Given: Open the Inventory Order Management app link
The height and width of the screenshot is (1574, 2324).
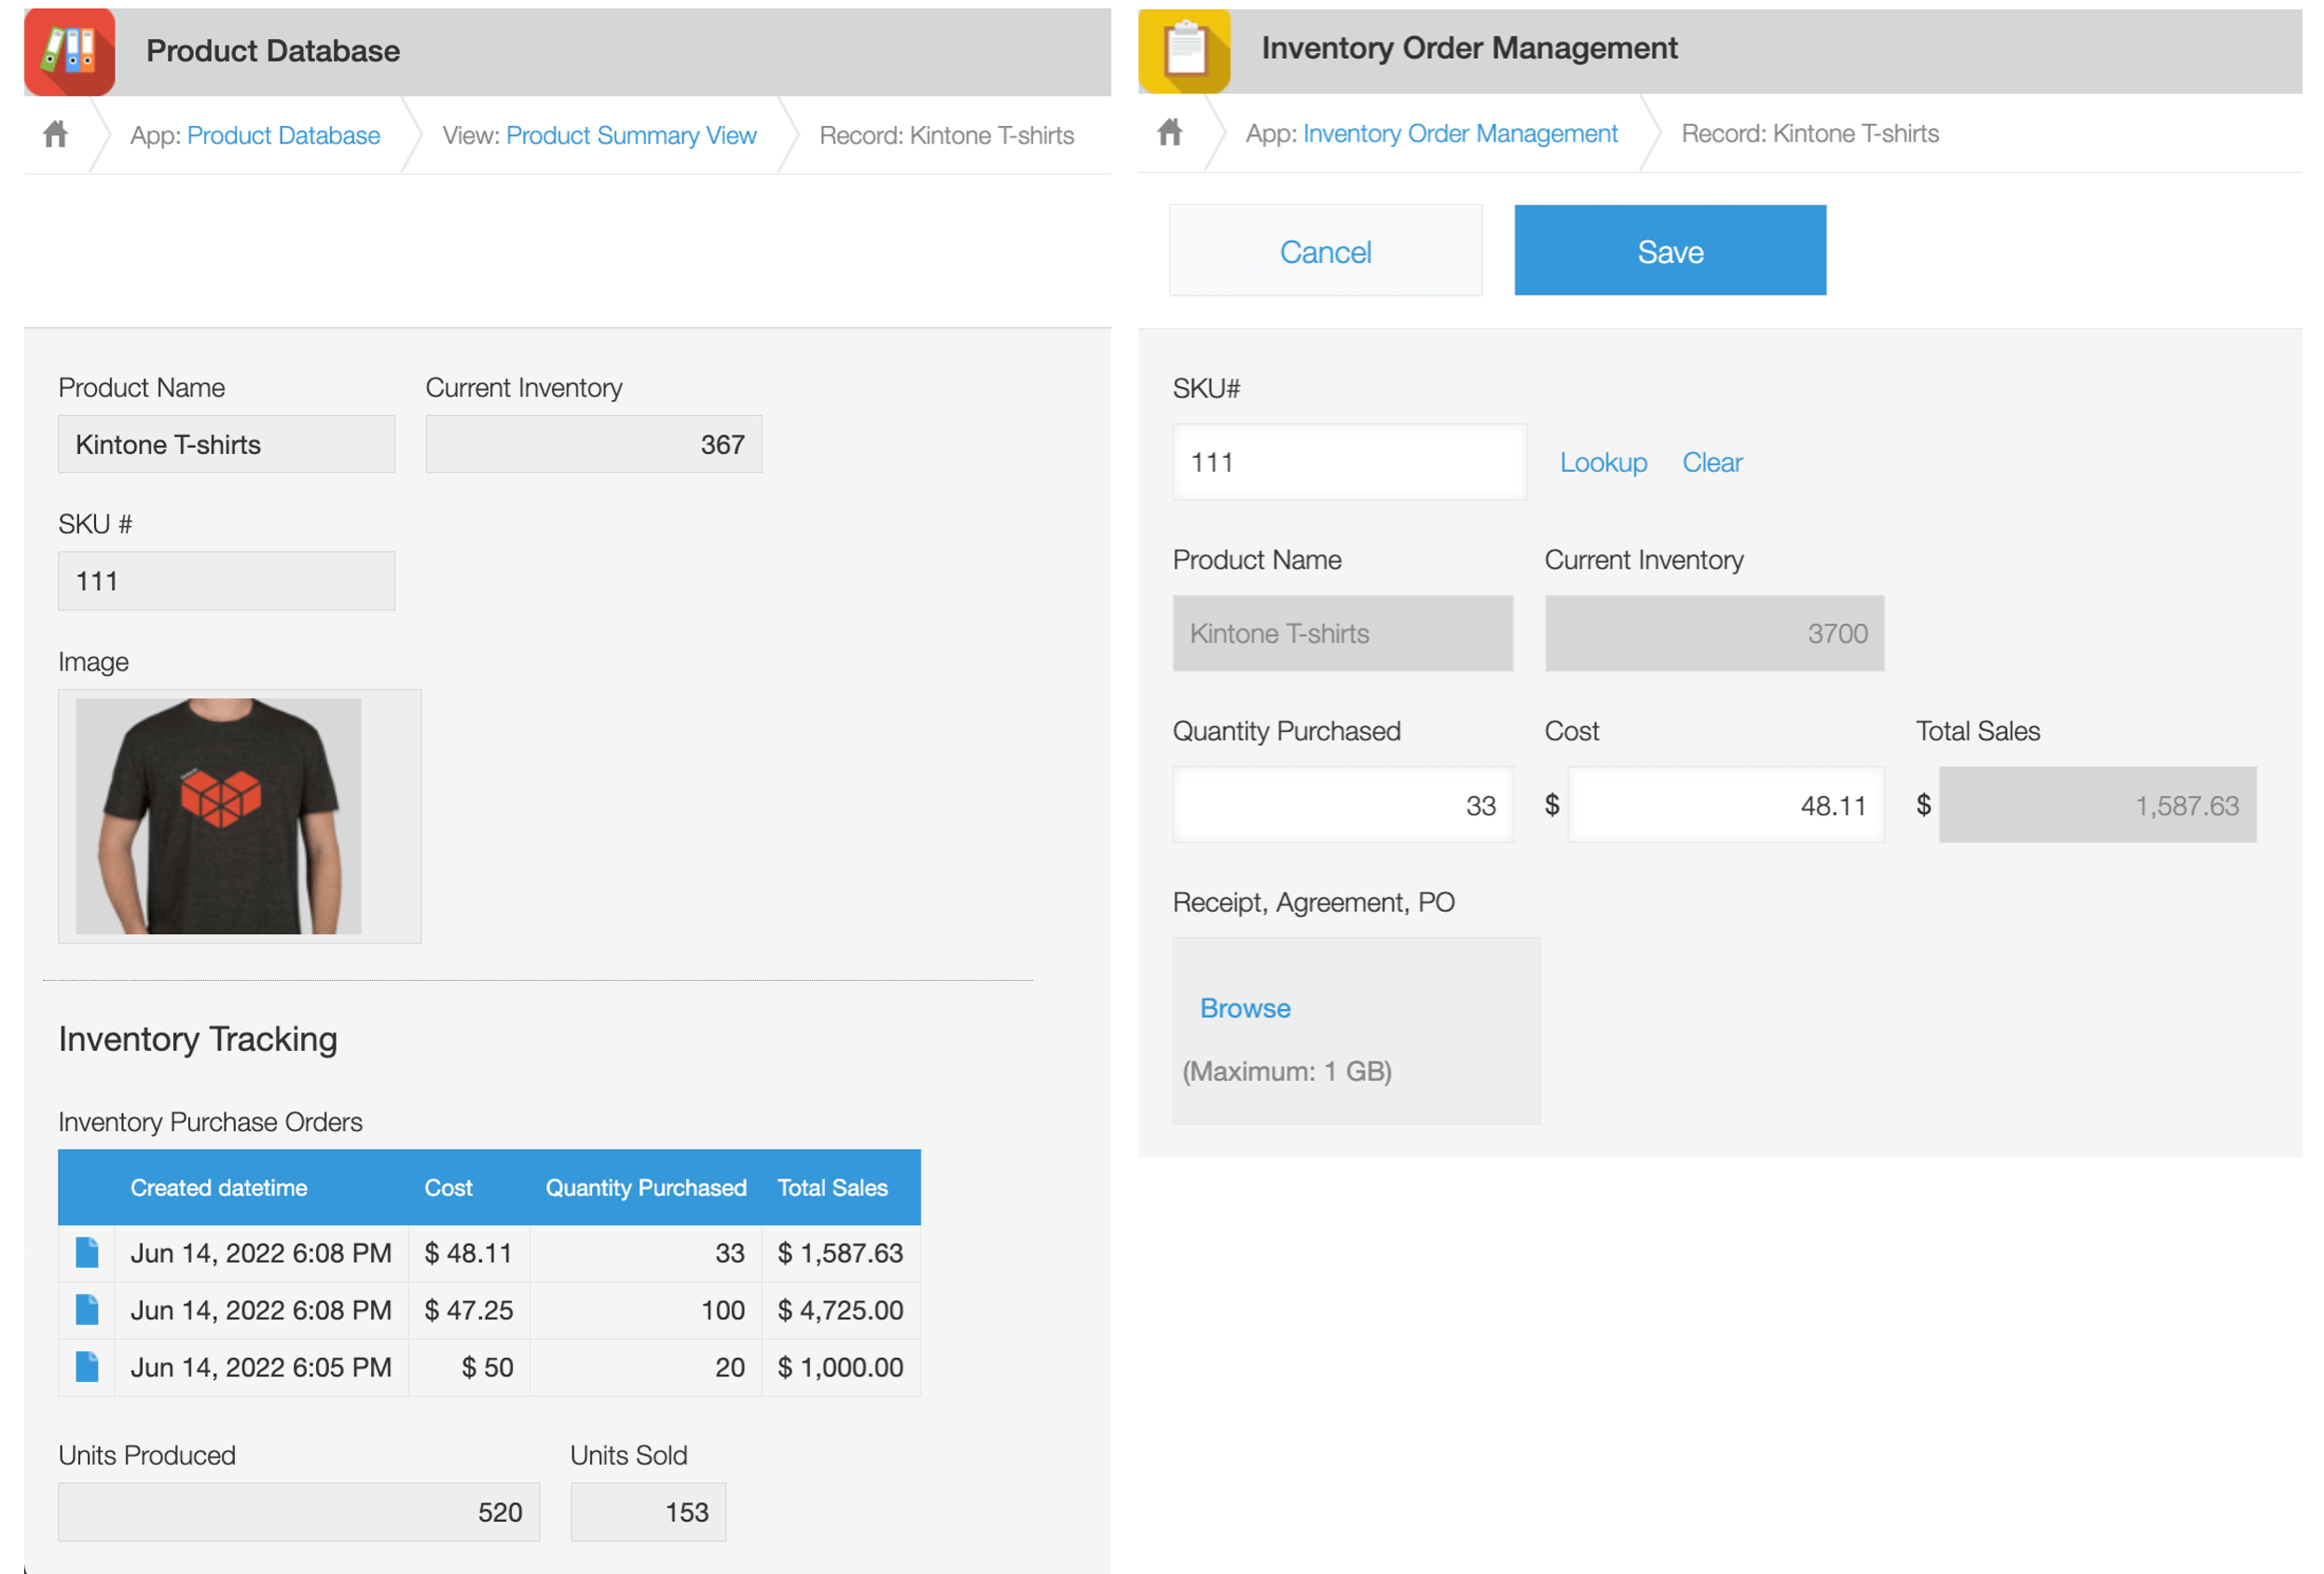Looking at the screenshot, I should pyautogui.click(x=1460, y=133).
